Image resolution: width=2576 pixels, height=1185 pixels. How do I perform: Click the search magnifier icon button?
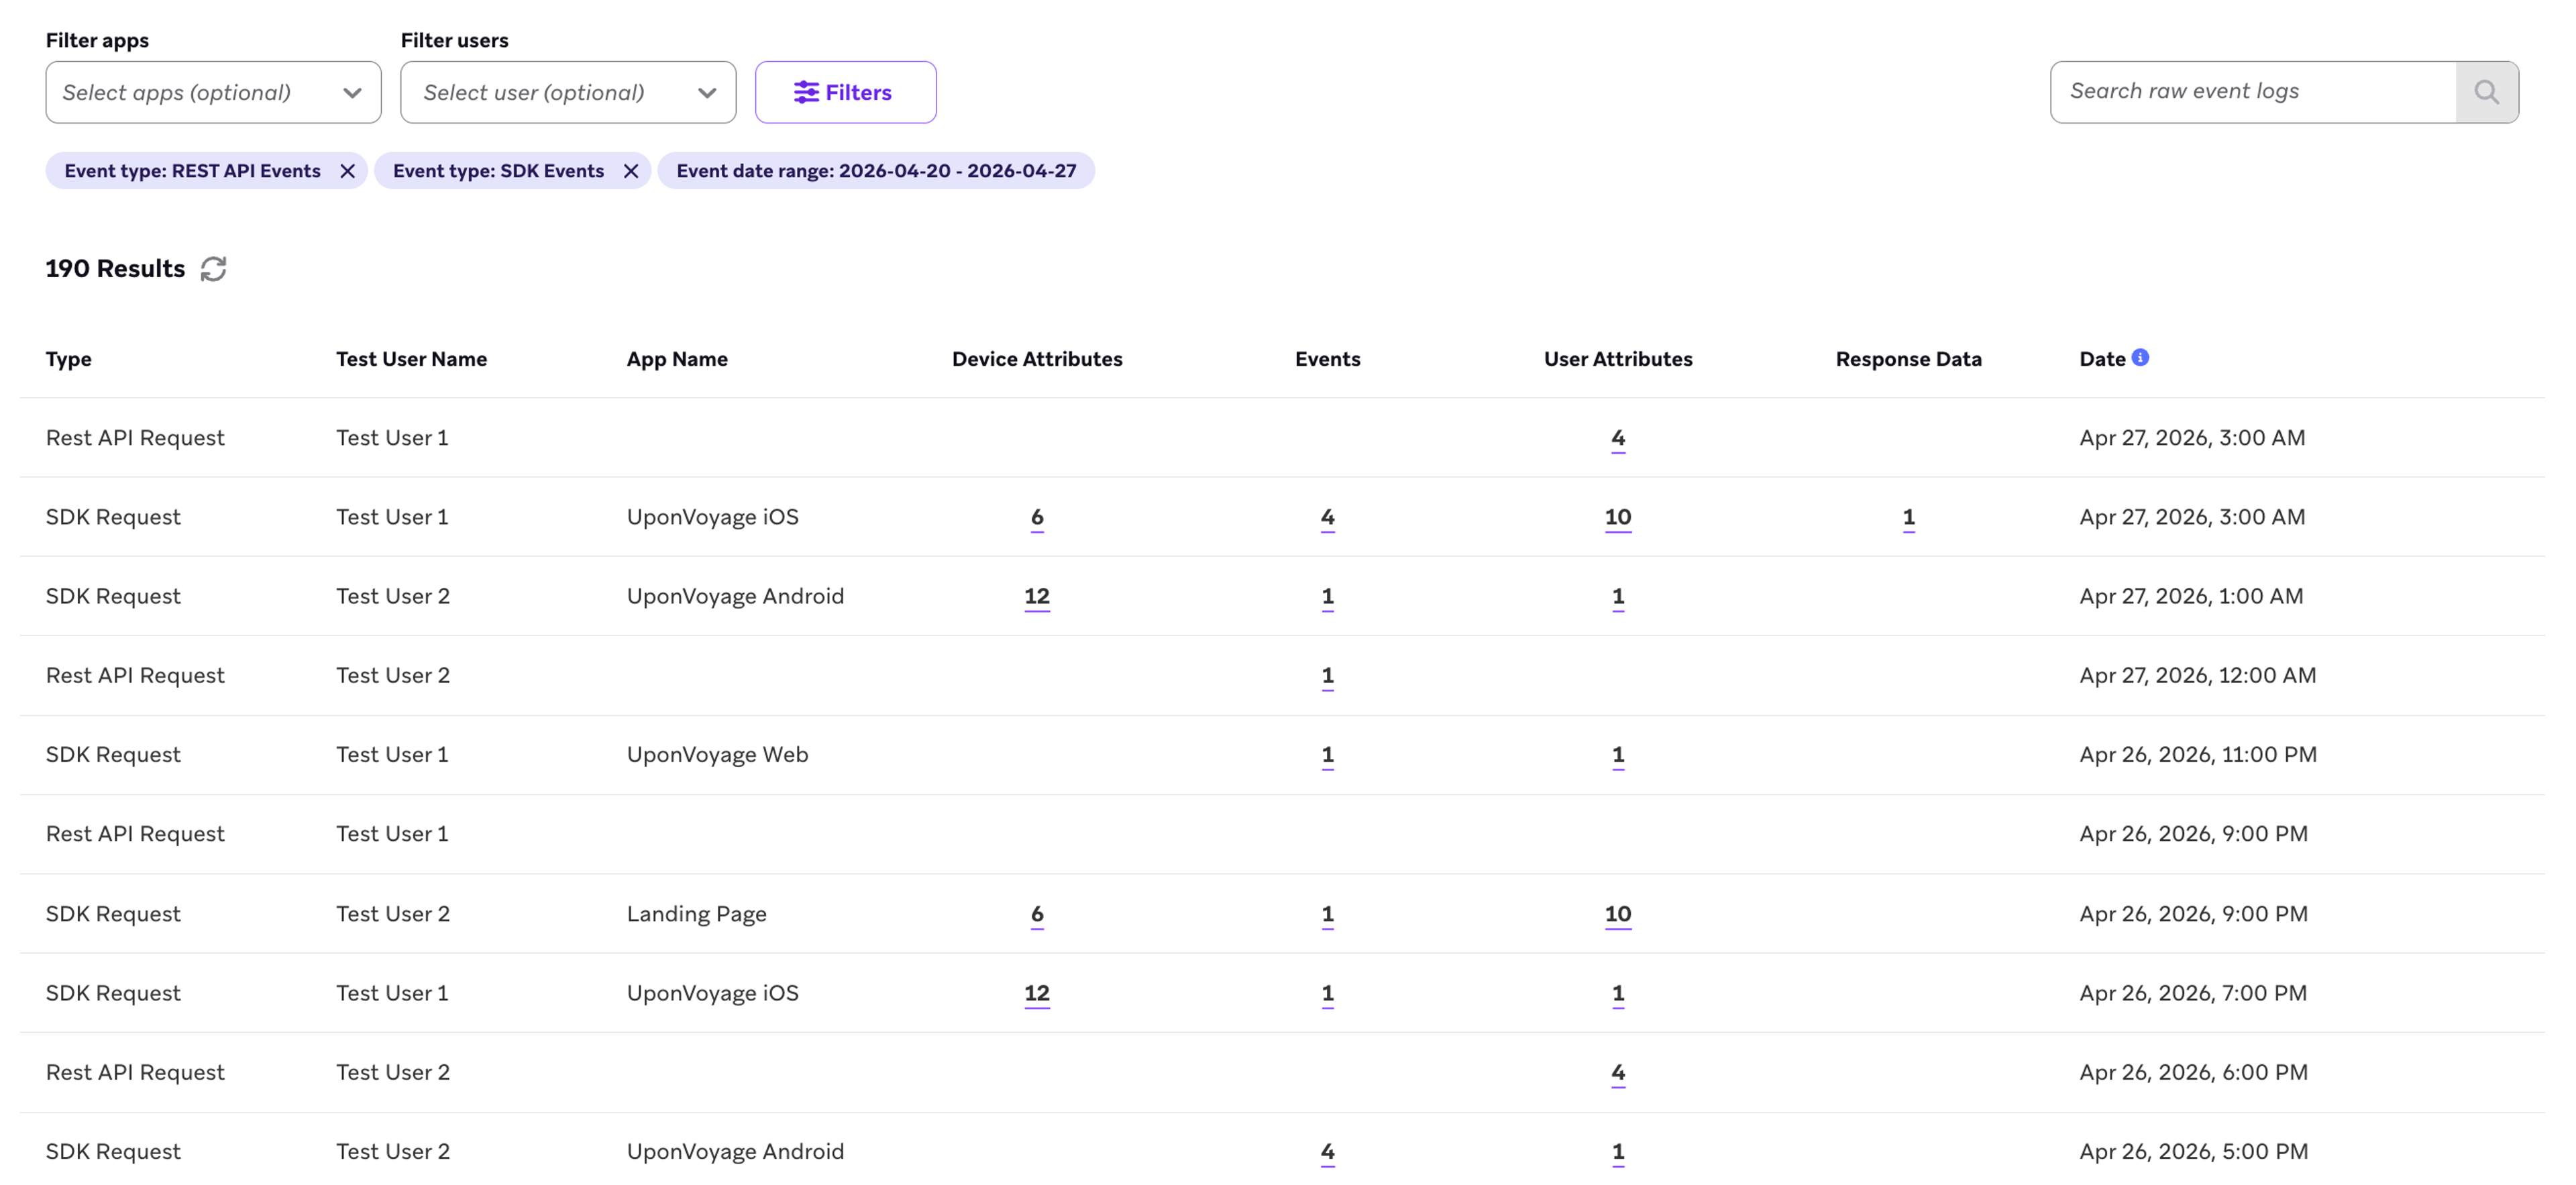pos(2486,92)
